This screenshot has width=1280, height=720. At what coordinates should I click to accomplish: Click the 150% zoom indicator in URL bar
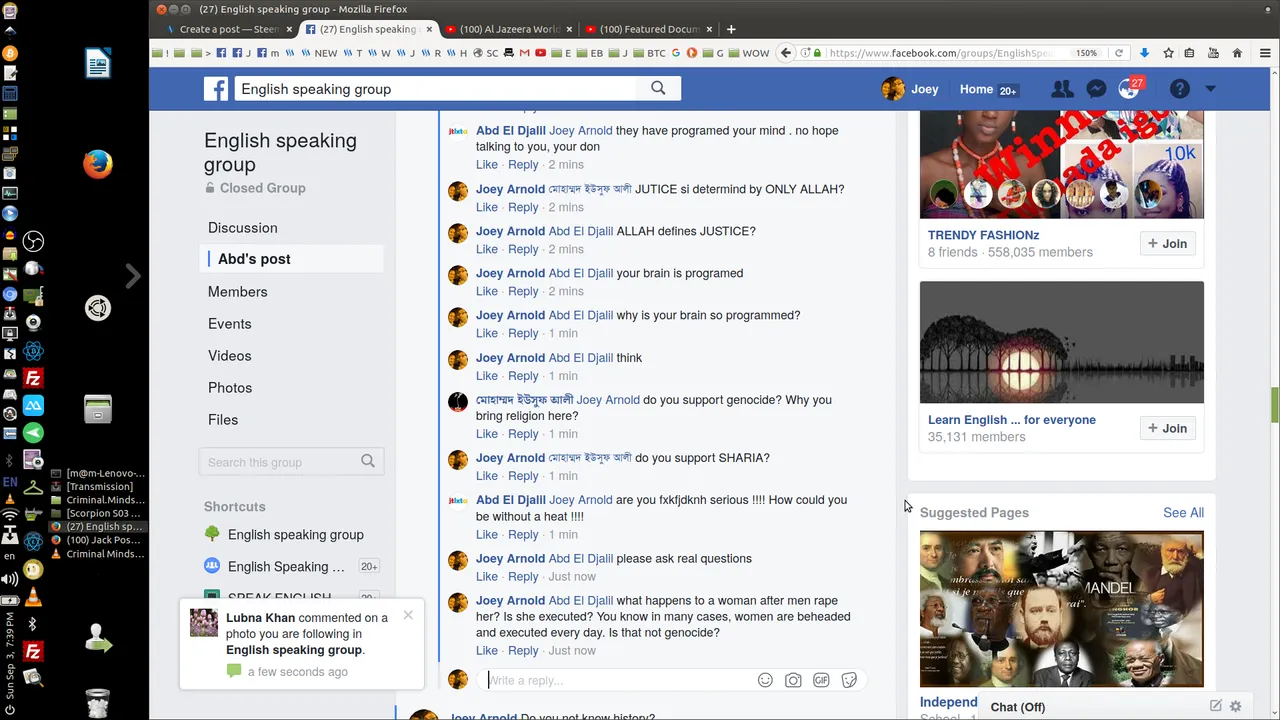(x=1086, y=53)
